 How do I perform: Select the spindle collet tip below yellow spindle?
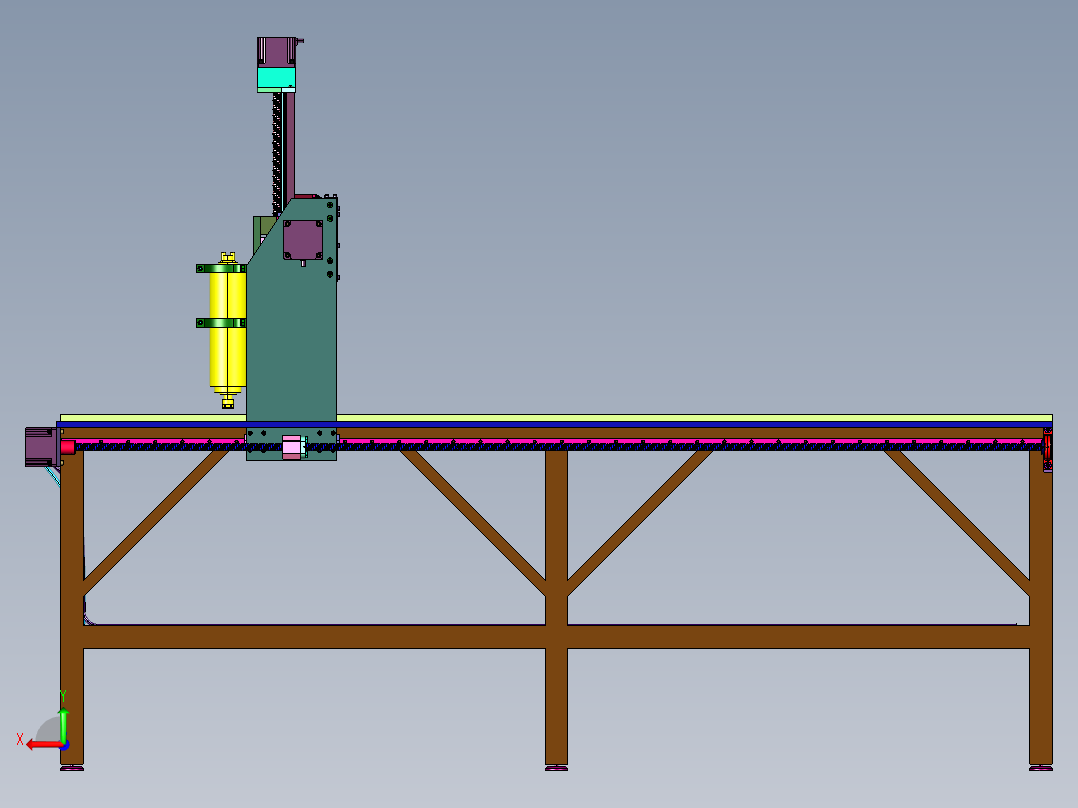[x=228, y=403]
